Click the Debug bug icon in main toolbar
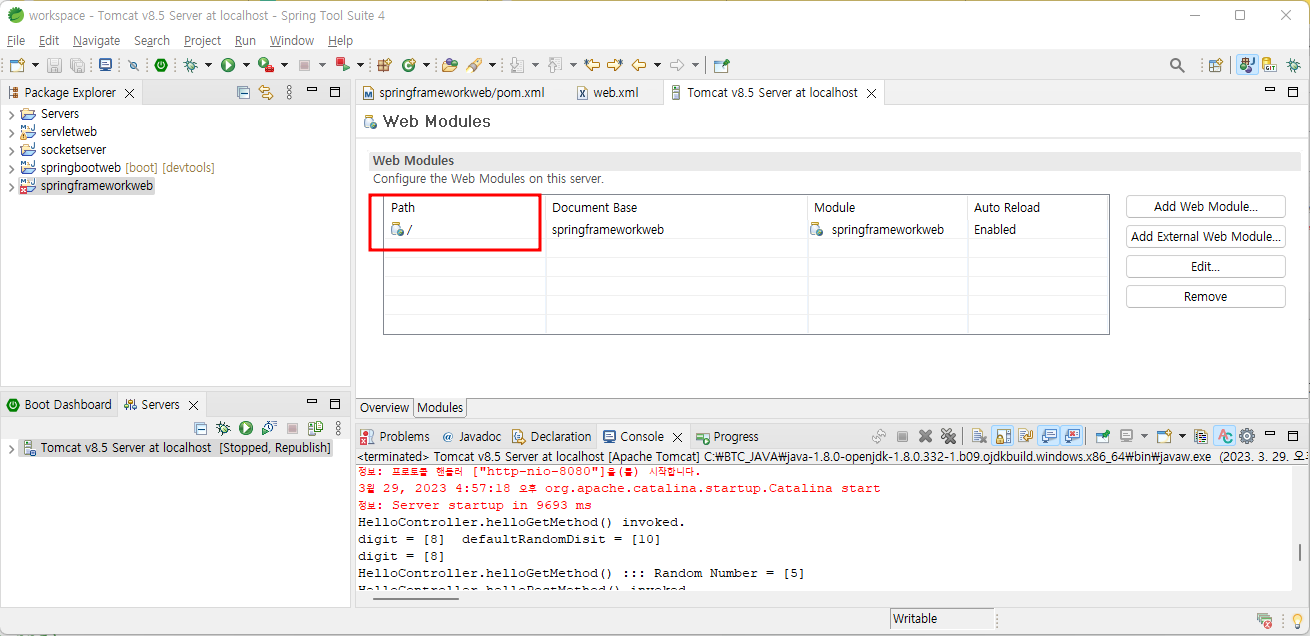Screen dimensions: 1310x636 point(190,65)
